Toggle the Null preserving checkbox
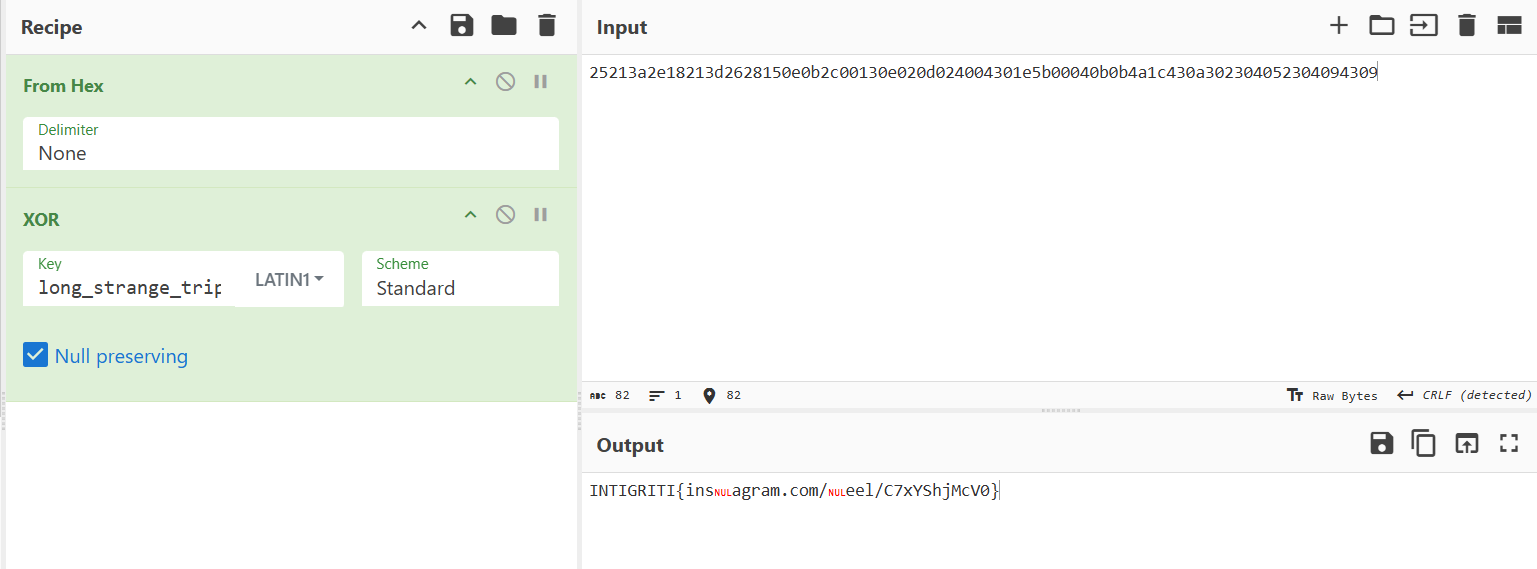This screenshot has width=1537, height=569. click(35, 356)
